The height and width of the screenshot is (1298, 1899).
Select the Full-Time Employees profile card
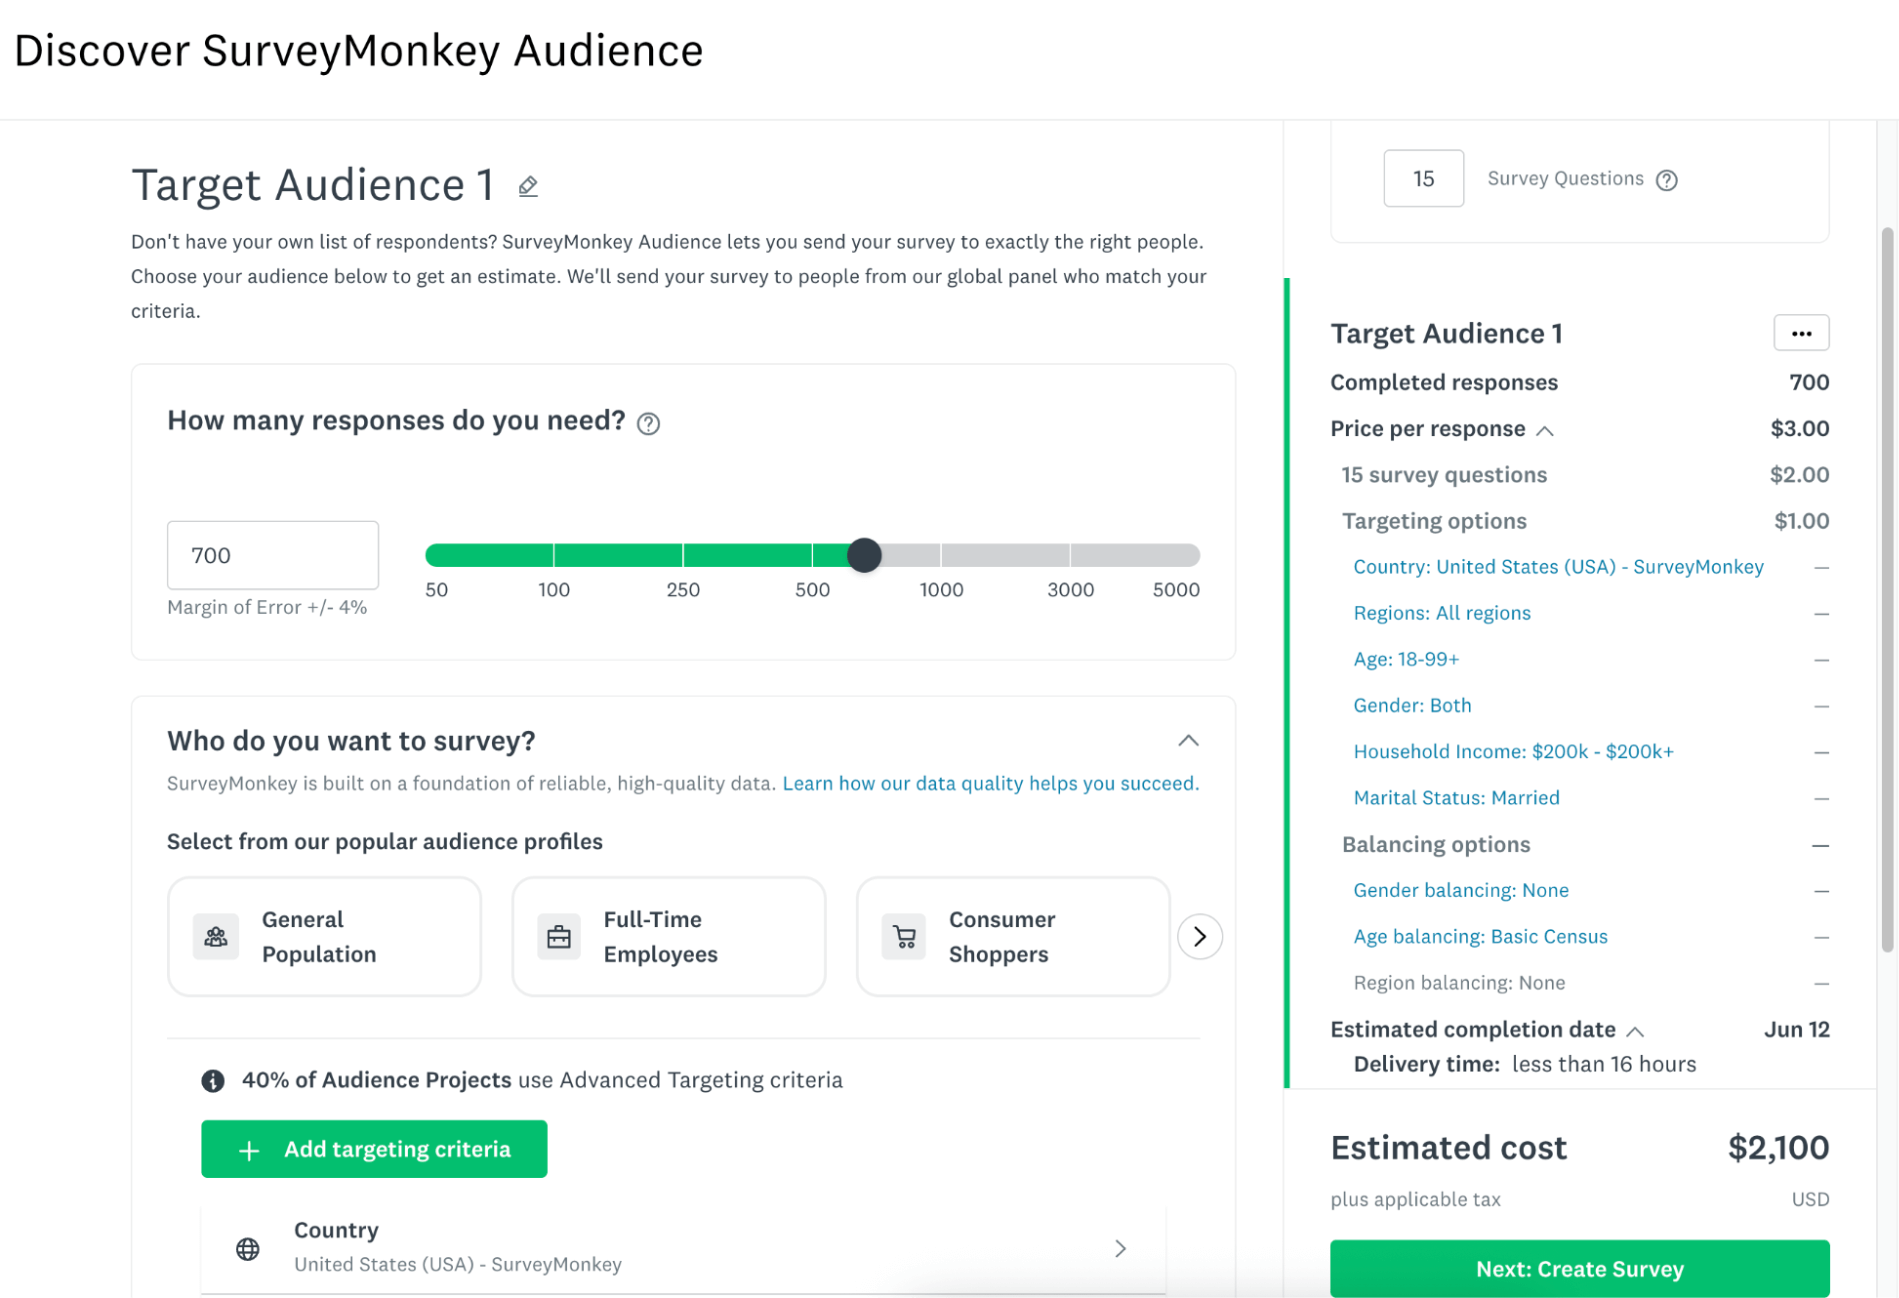pyautogui.click(x=669, y=937)
